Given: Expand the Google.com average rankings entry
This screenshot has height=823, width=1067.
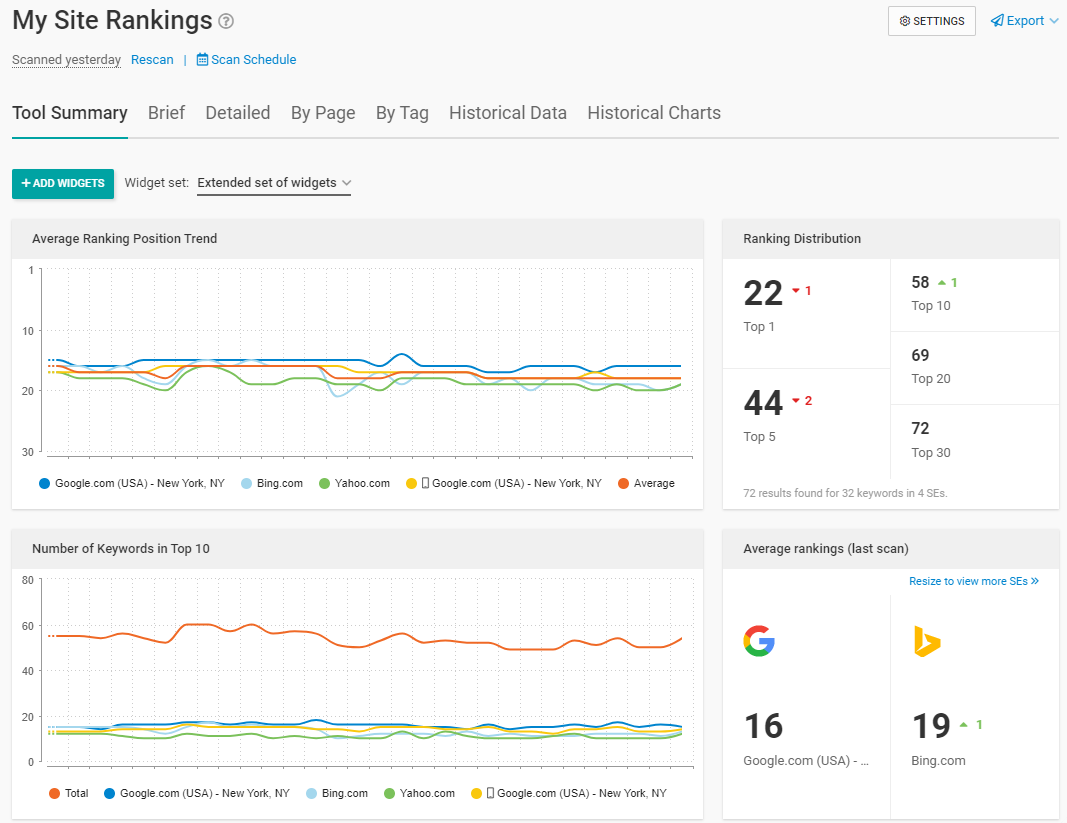Looking at the screenshot, I should pyautogui.click(x=806, y=760).
